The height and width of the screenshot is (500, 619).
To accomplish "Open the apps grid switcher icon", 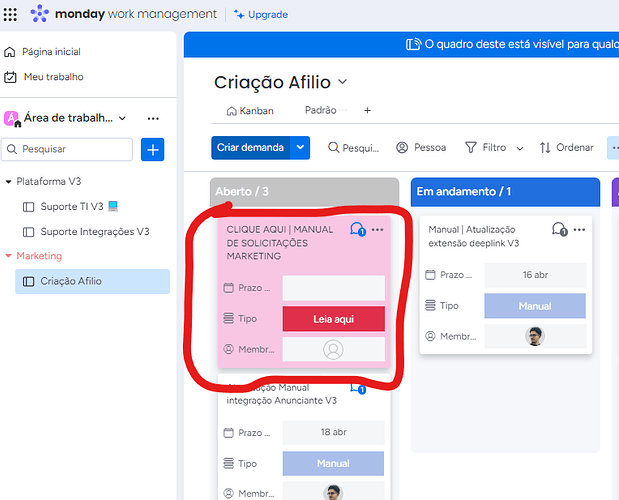I will (10, 15).
